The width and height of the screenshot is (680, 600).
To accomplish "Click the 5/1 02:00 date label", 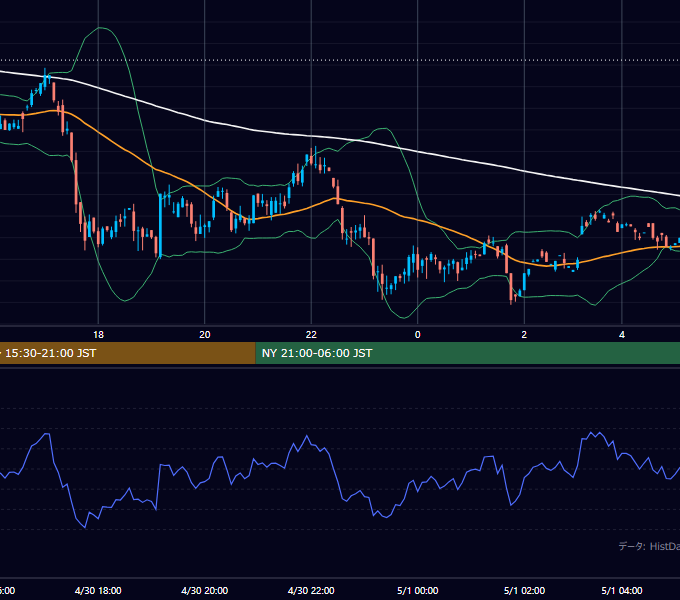I will [x=524, y=590].
